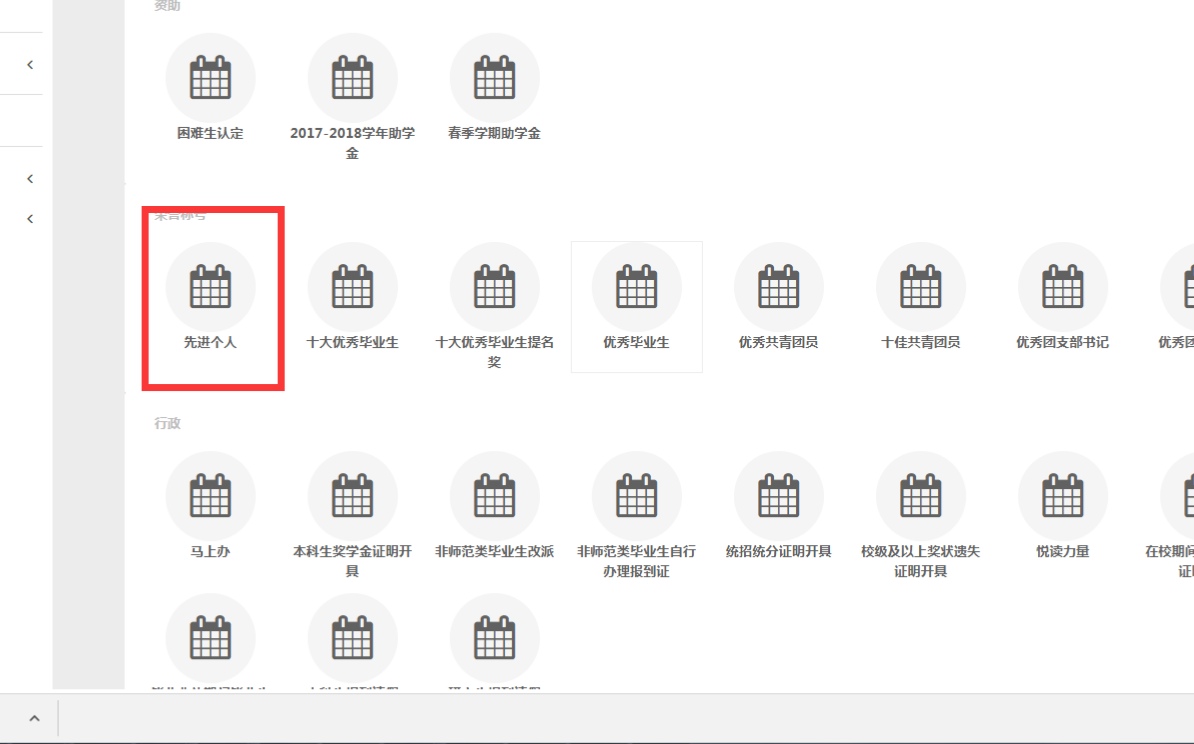Expand the topmost left sidebar chevron
The width and height of the screenshot is (1194, 744).
point(30,64)
